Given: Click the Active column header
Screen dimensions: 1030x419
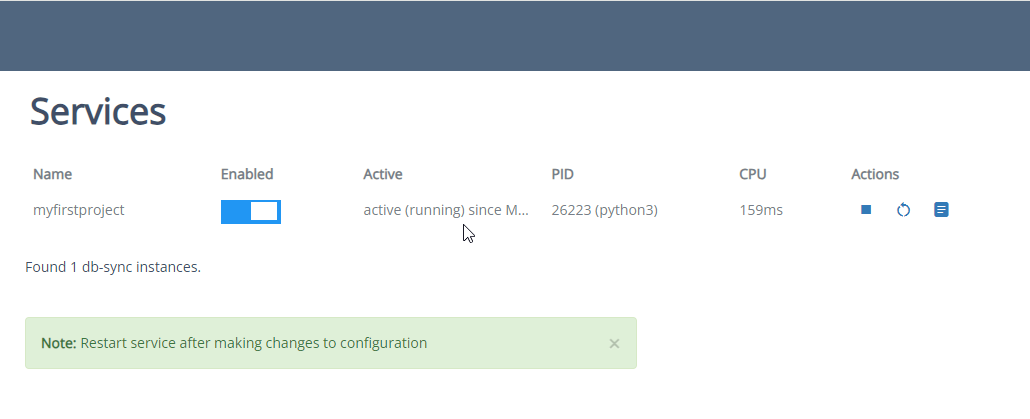Looking at the screenshot, I should tap(383, 174).
